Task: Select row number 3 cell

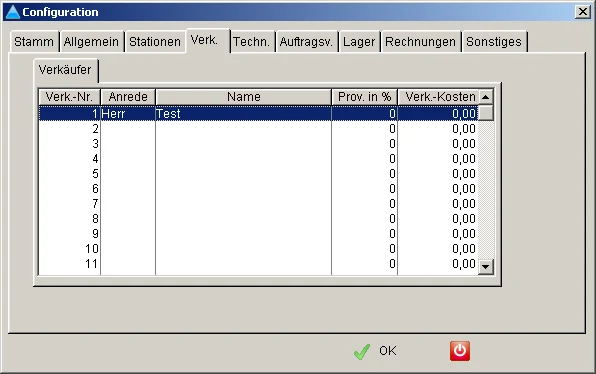Action: click(70, 144)
